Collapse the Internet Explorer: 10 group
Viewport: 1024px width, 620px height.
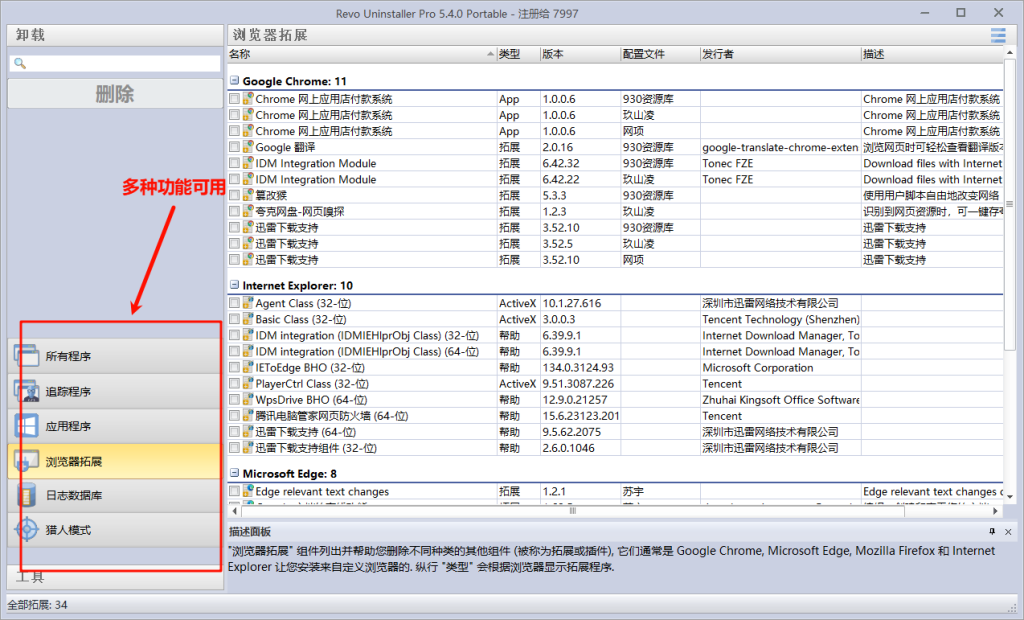click(x=234, y=286)
